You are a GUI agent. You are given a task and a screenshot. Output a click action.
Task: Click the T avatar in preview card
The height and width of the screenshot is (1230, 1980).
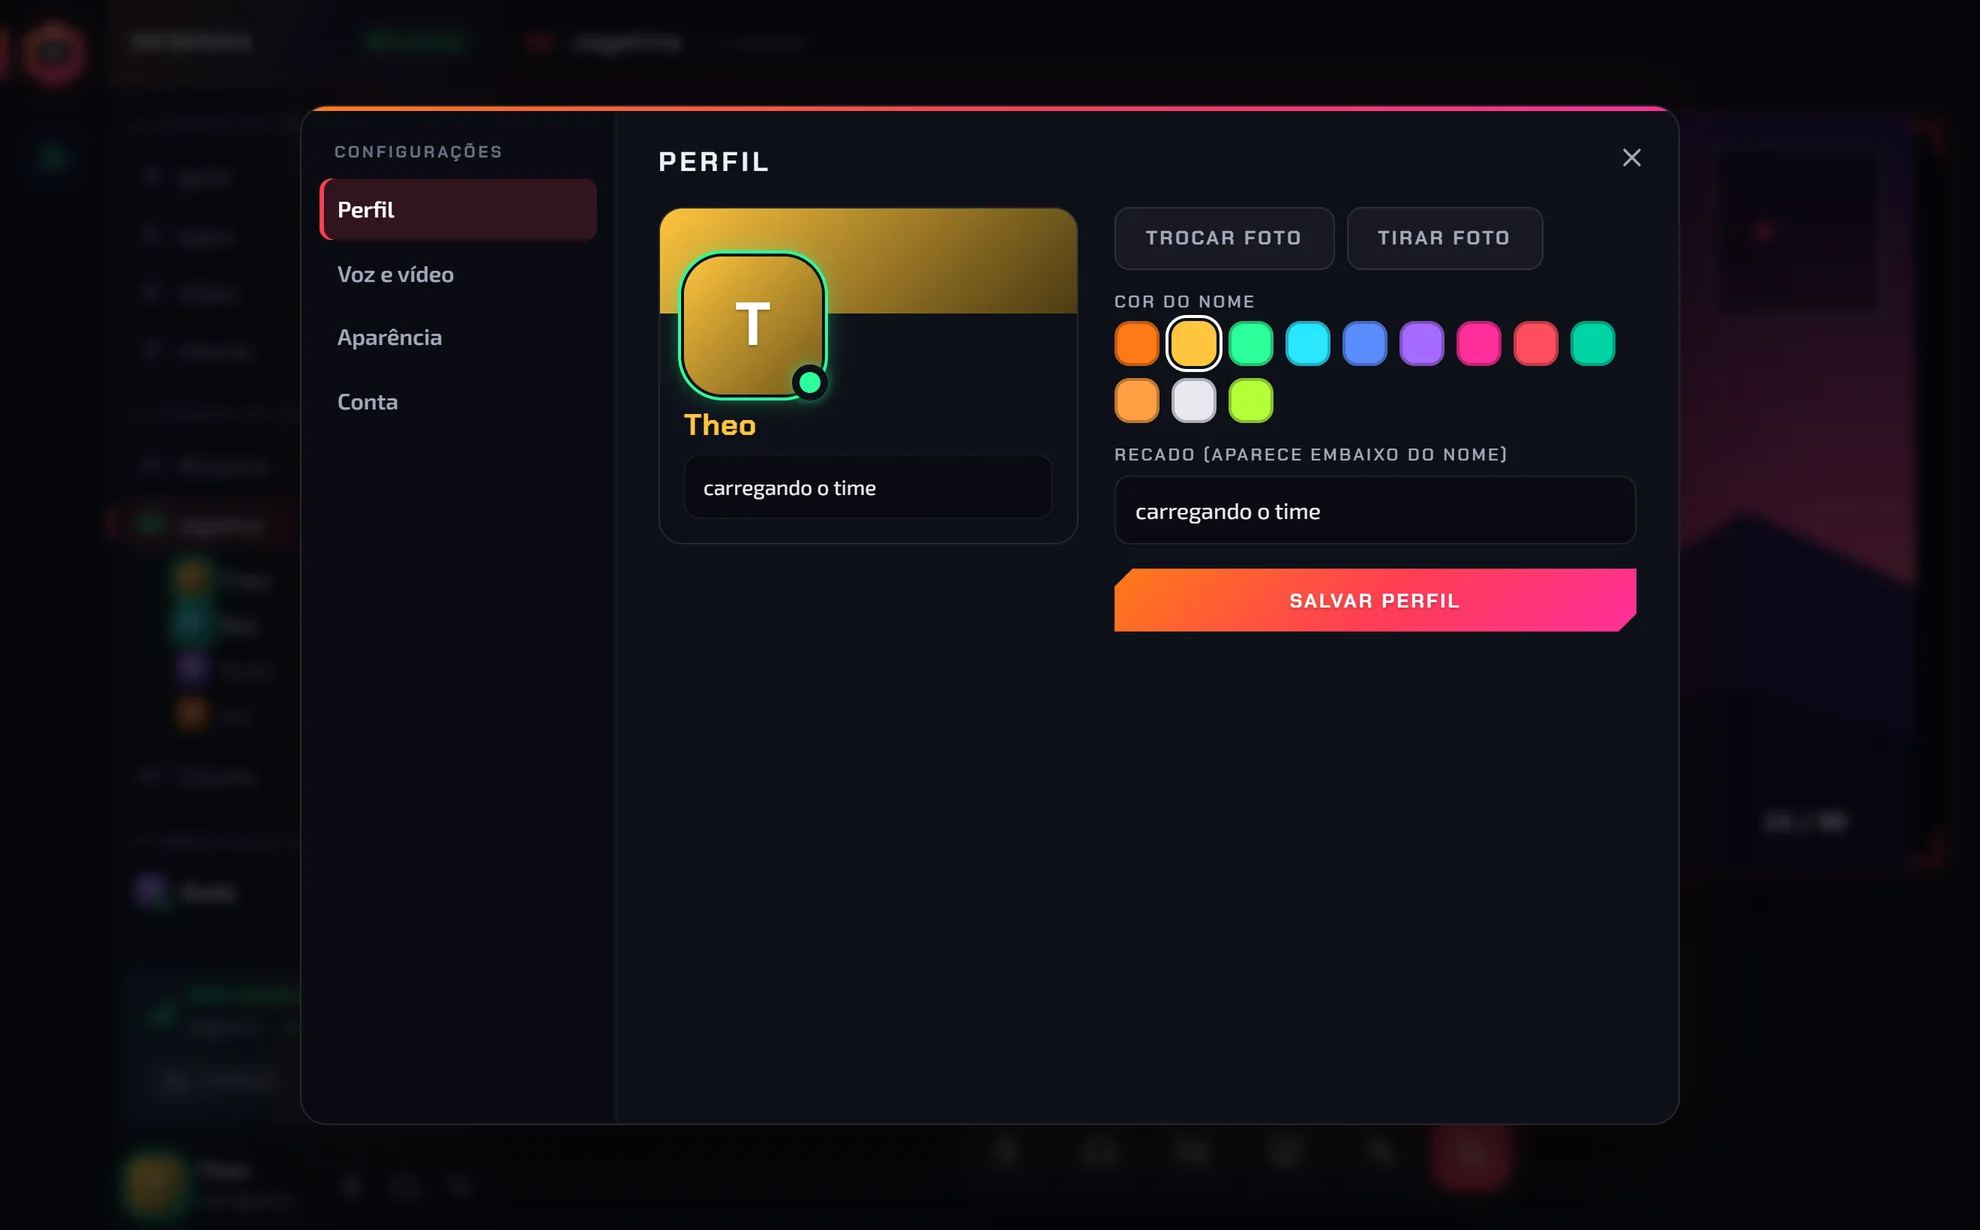coord(753,326)
